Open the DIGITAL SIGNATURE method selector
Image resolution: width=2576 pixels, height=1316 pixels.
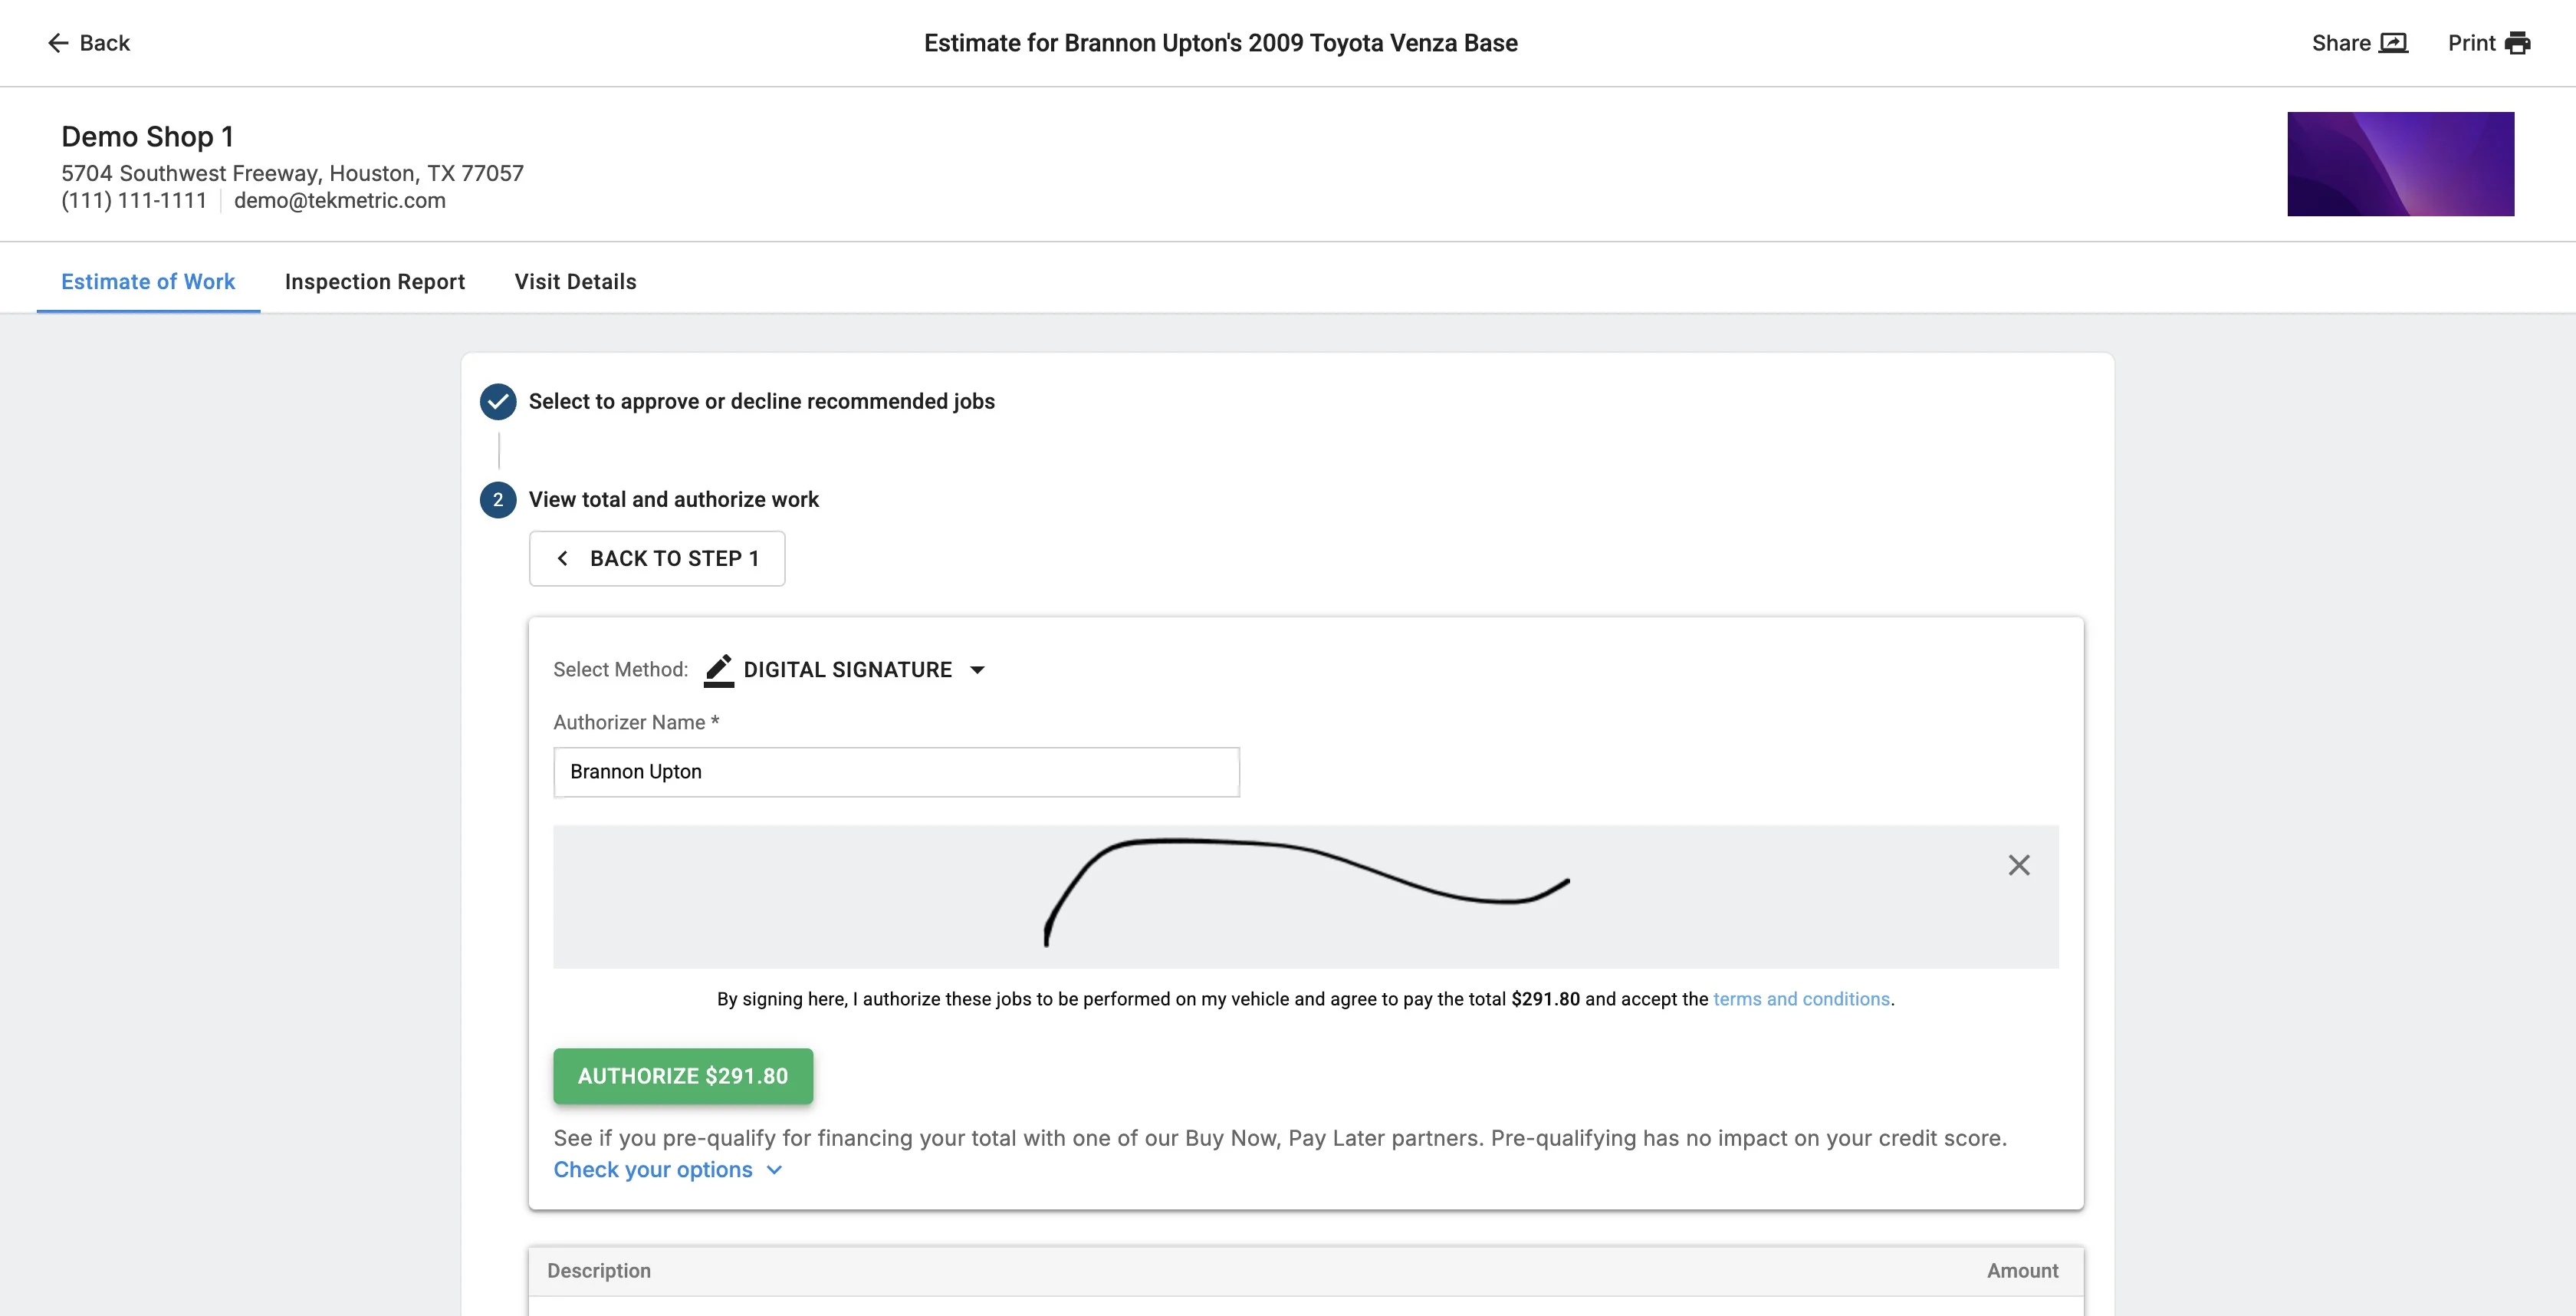pos(847,670)
